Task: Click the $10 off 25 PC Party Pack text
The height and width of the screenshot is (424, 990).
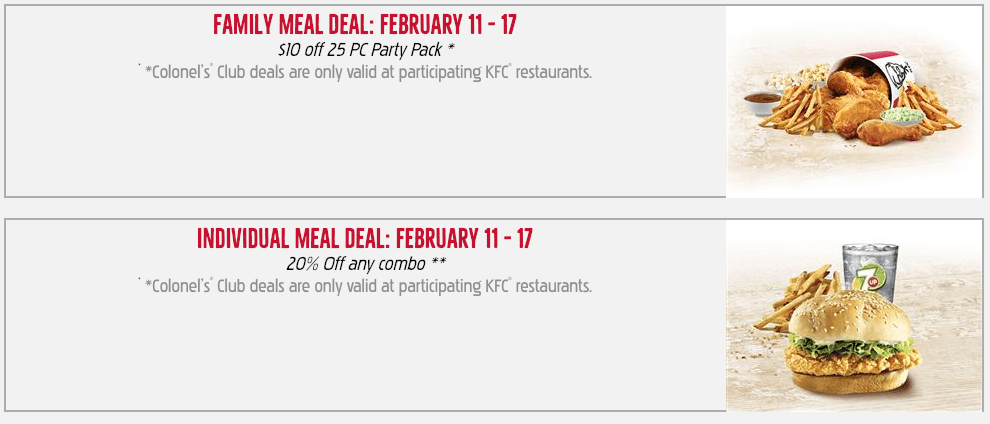Action: [366, 49]
